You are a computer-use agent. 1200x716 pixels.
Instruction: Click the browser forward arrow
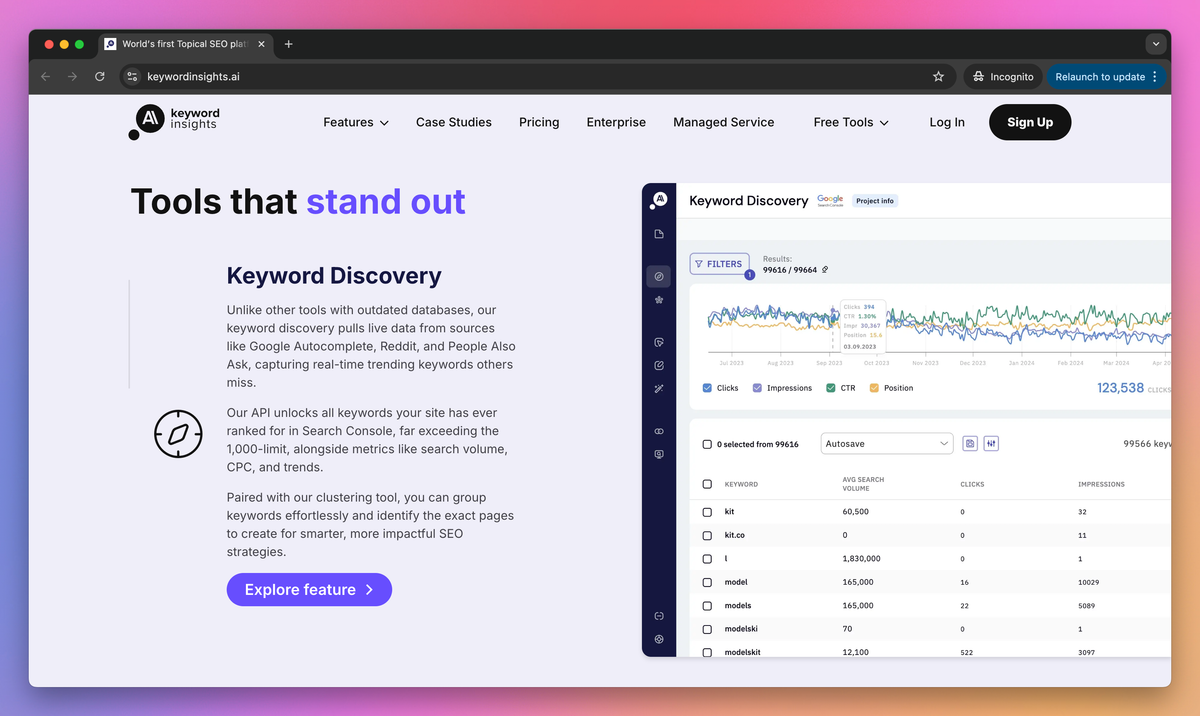[72, 76]
